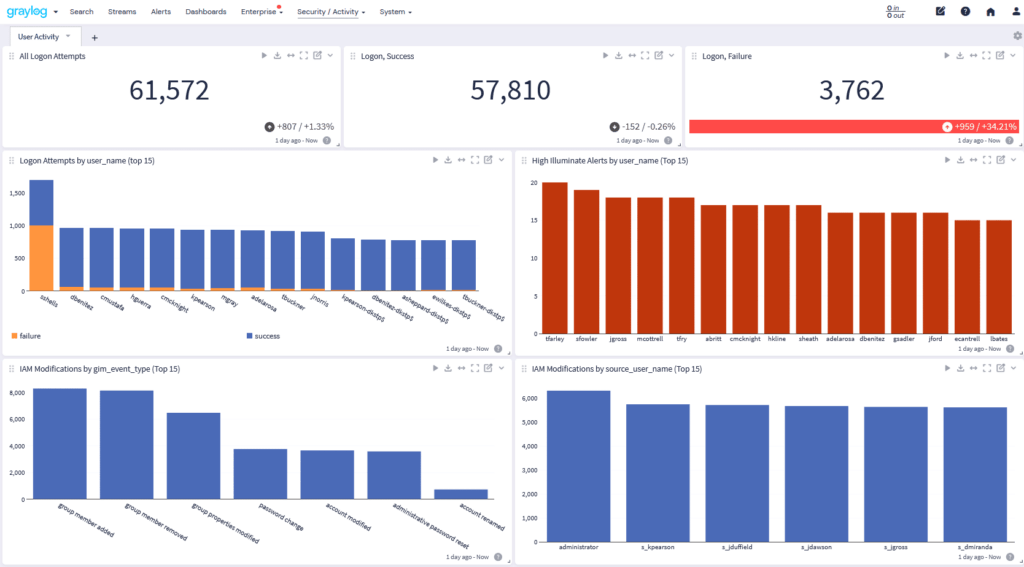Toggle the success series in chart legend

tap(263, 337)
